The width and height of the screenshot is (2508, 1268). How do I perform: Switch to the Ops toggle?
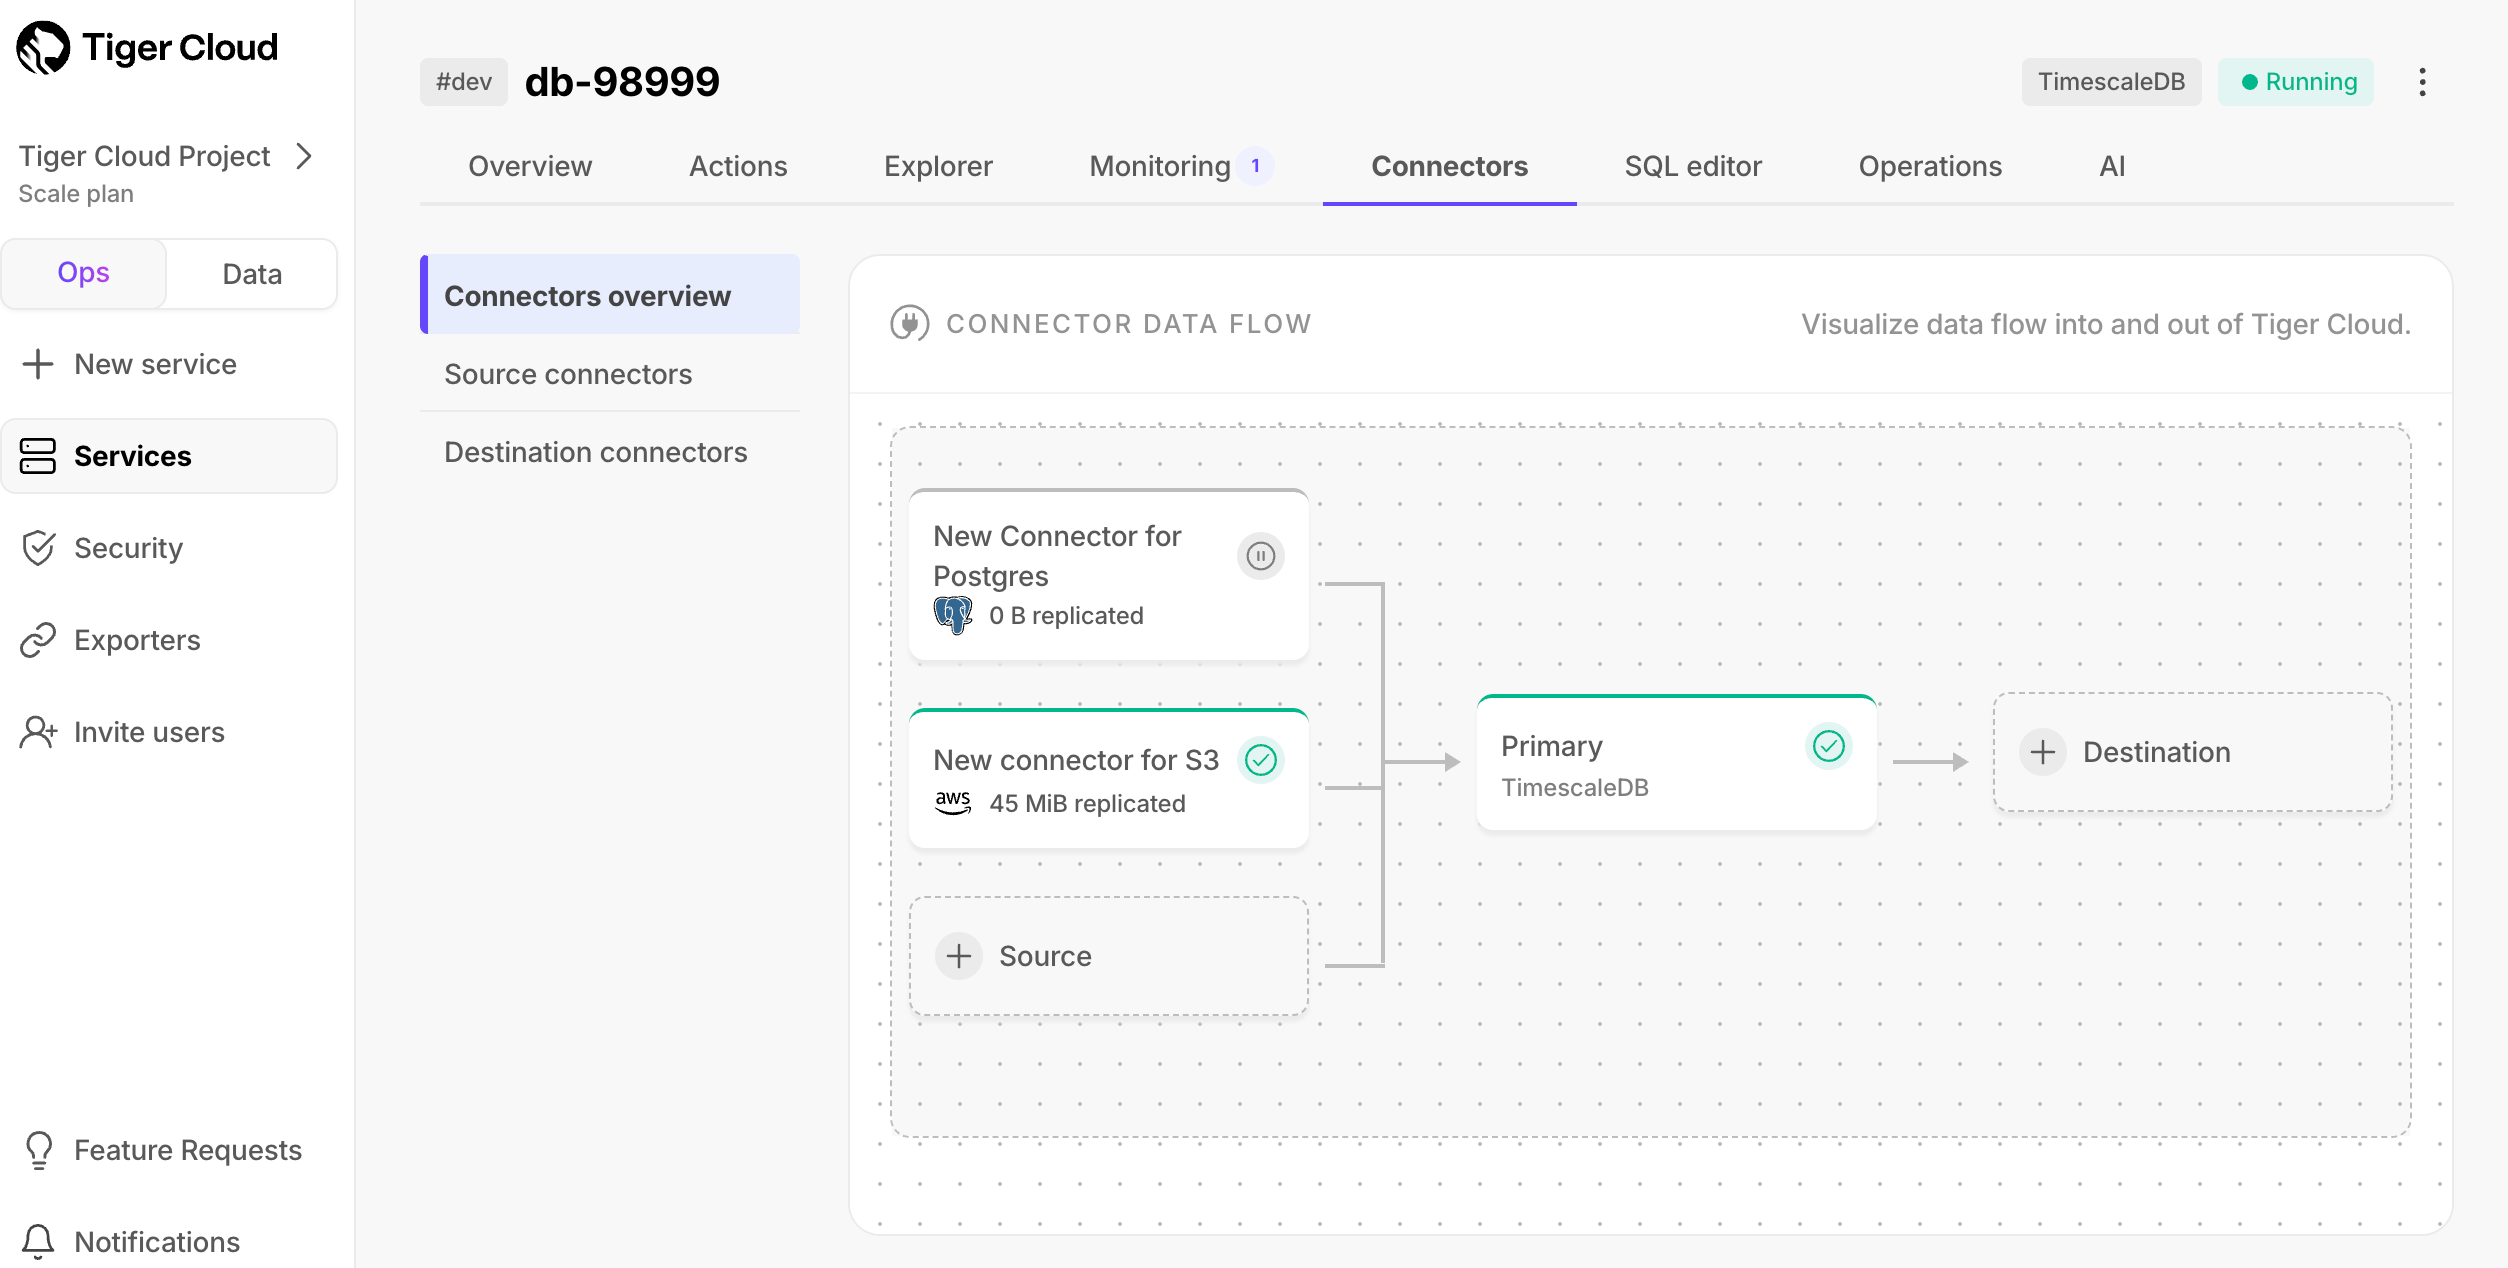pyautogui.click(x=84, y=273)
